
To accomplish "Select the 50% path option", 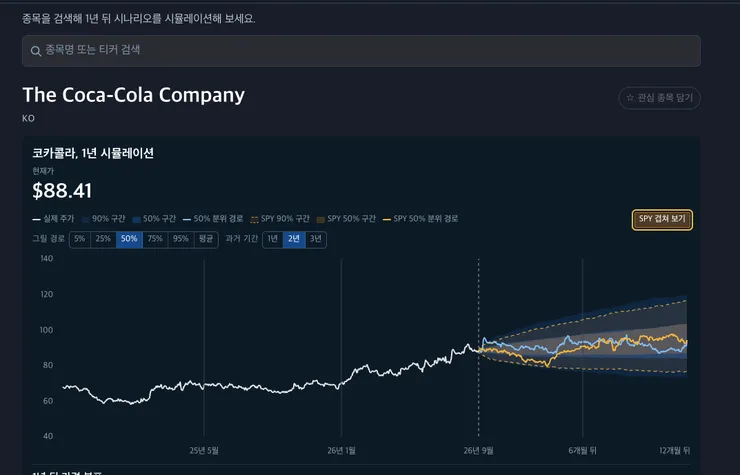I will pyautogui.click(x=129, y=239).
